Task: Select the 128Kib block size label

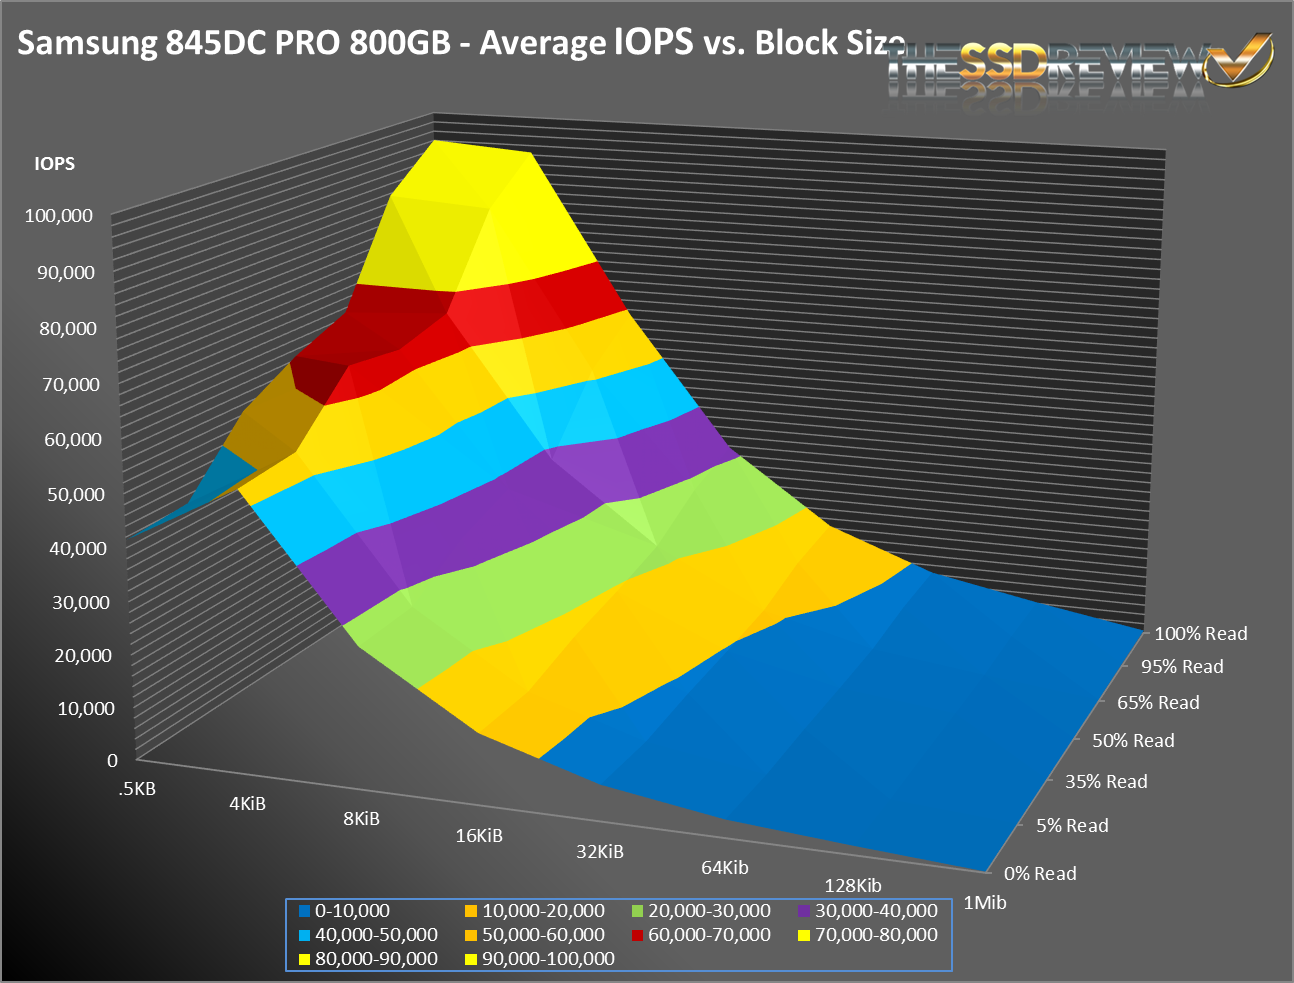Action: coord(852,886)
